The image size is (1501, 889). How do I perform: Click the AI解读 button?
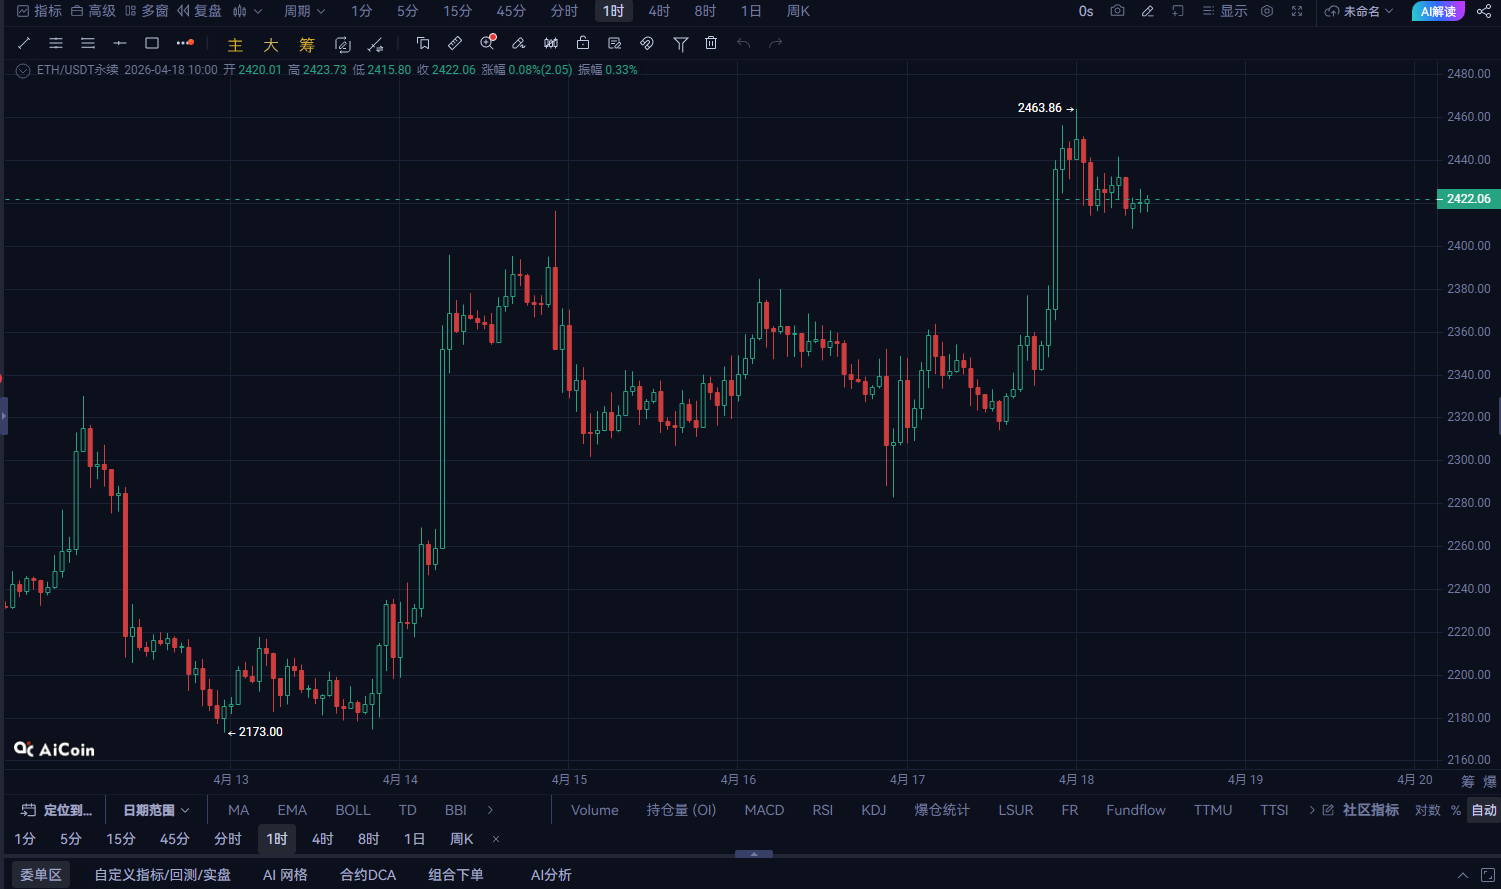pyautogui.click(x=1438, y=11)
